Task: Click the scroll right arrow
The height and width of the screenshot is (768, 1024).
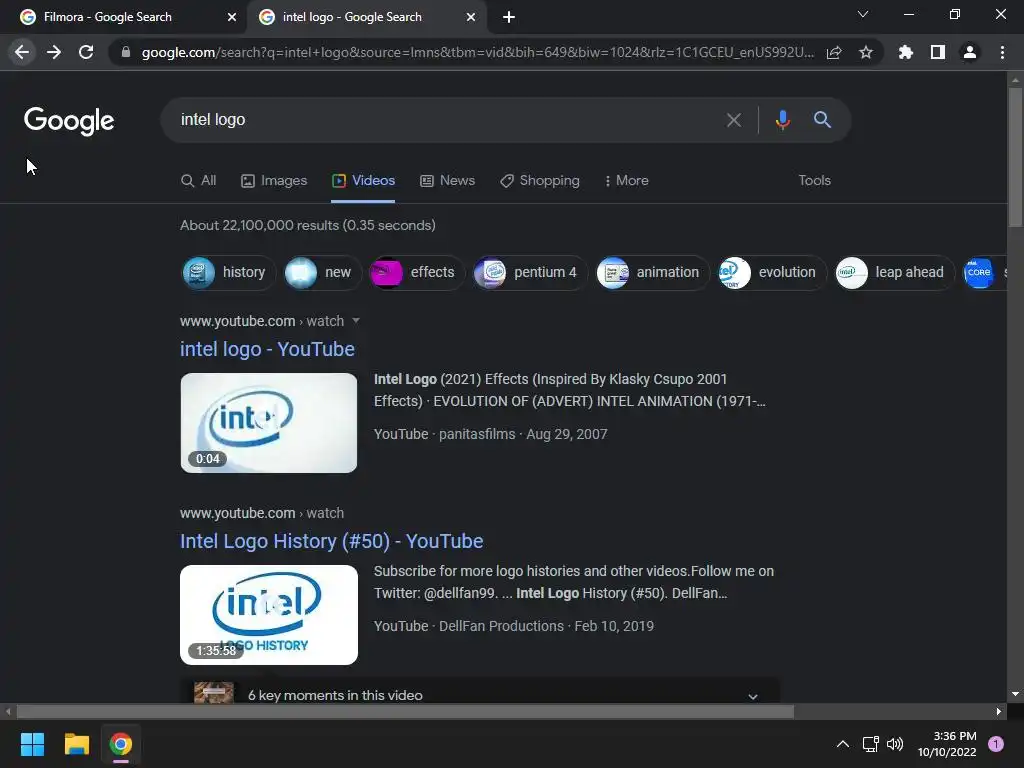Action: (x=999, y=711)
